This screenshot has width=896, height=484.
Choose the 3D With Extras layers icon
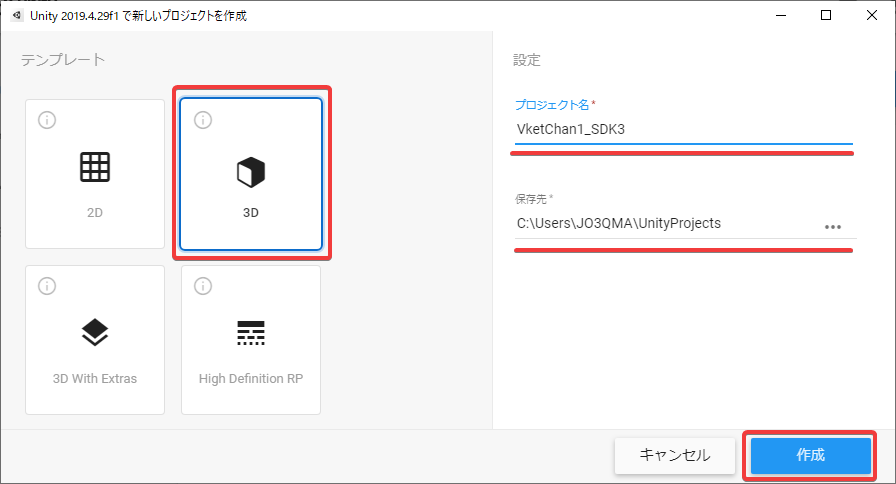tap(95, 332)
